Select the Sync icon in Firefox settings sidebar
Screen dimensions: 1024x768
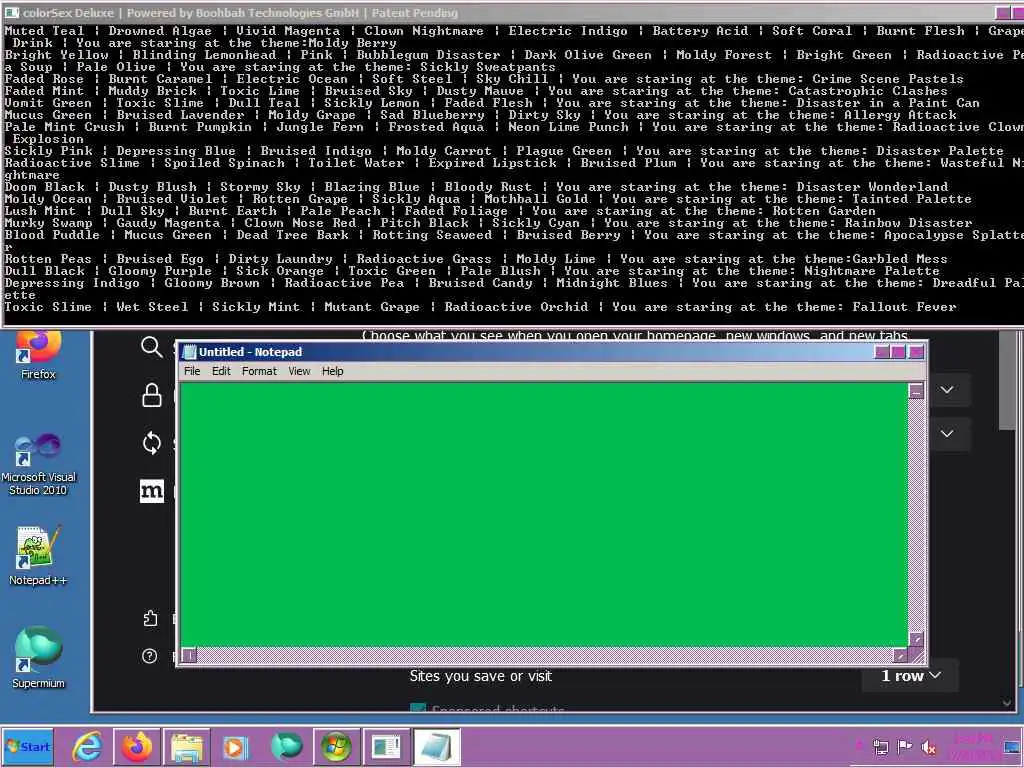[152, 443]
